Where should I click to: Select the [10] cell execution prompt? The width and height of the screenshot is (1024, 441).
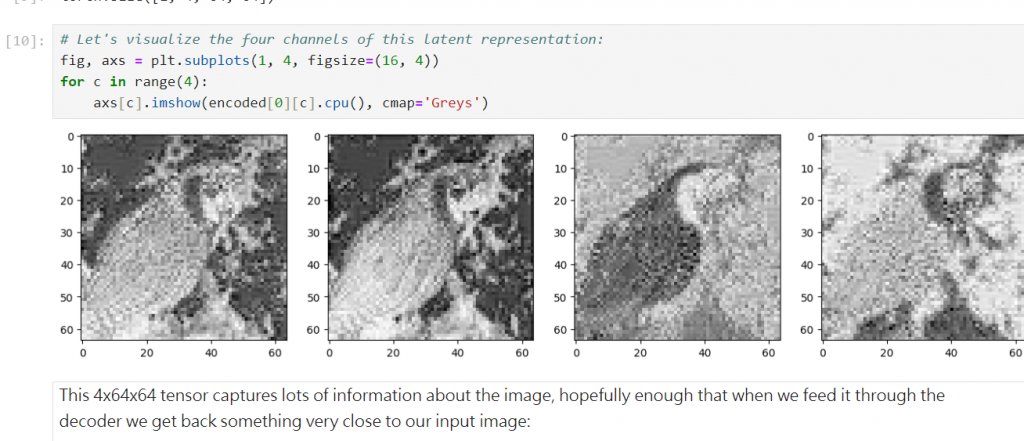[25, 41]
